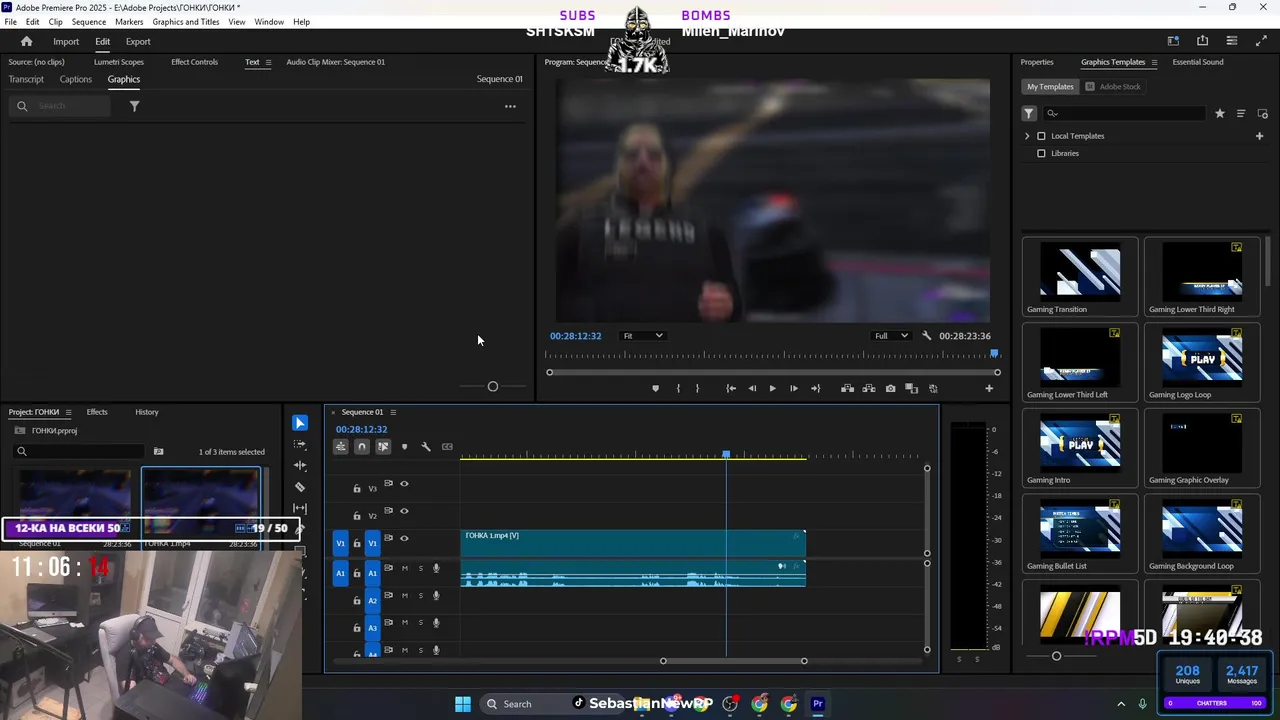
Task: Check the Libraries checkbox
Action: pyautogui.click(x=1041, y=154)
